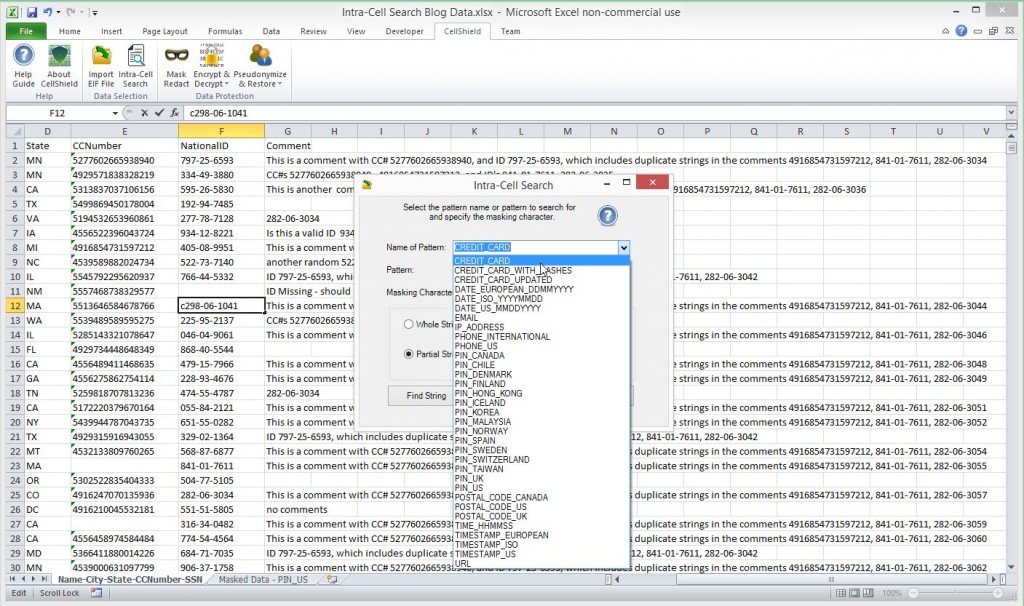The height and width of the screenshot is (606, 1024).
Task: Click the Undo icon in title bar
Action: click(x=47, y=12)
